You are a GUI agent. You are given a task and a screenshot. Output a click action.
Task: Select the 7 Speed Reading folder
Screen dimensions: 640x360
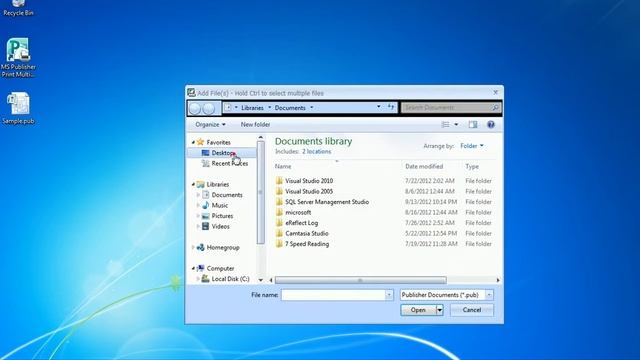tap(302, 244)
